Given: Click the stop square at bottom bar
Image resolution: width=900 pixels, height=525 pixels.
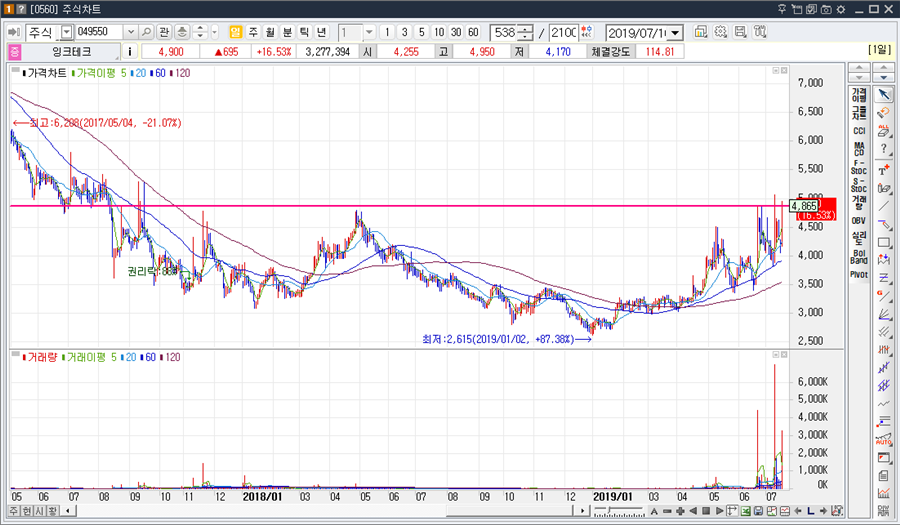Looking at the screenshot, I should point(707,511).
